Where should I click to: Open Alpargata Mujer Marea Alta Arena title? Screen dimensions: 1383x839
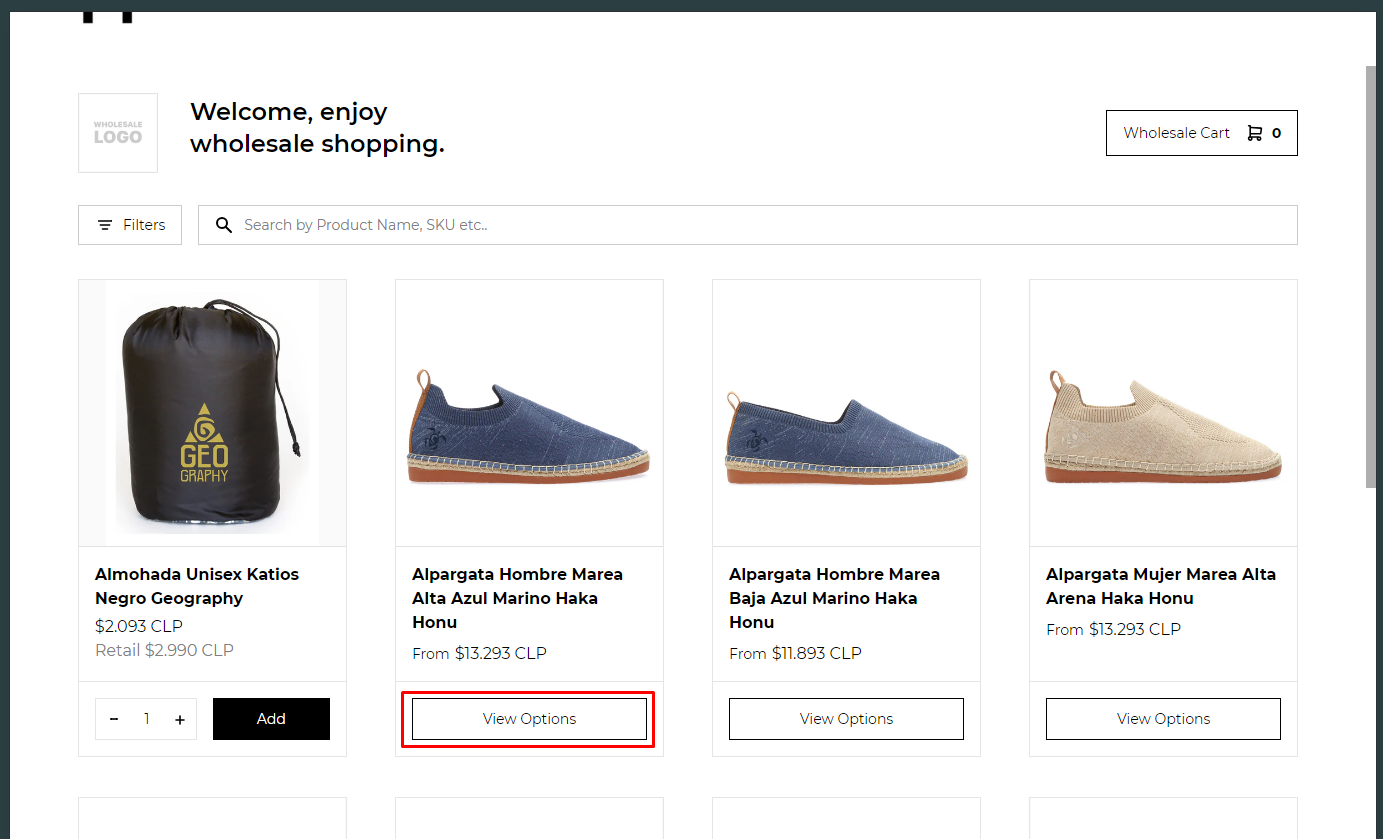tap(1160, 586)
